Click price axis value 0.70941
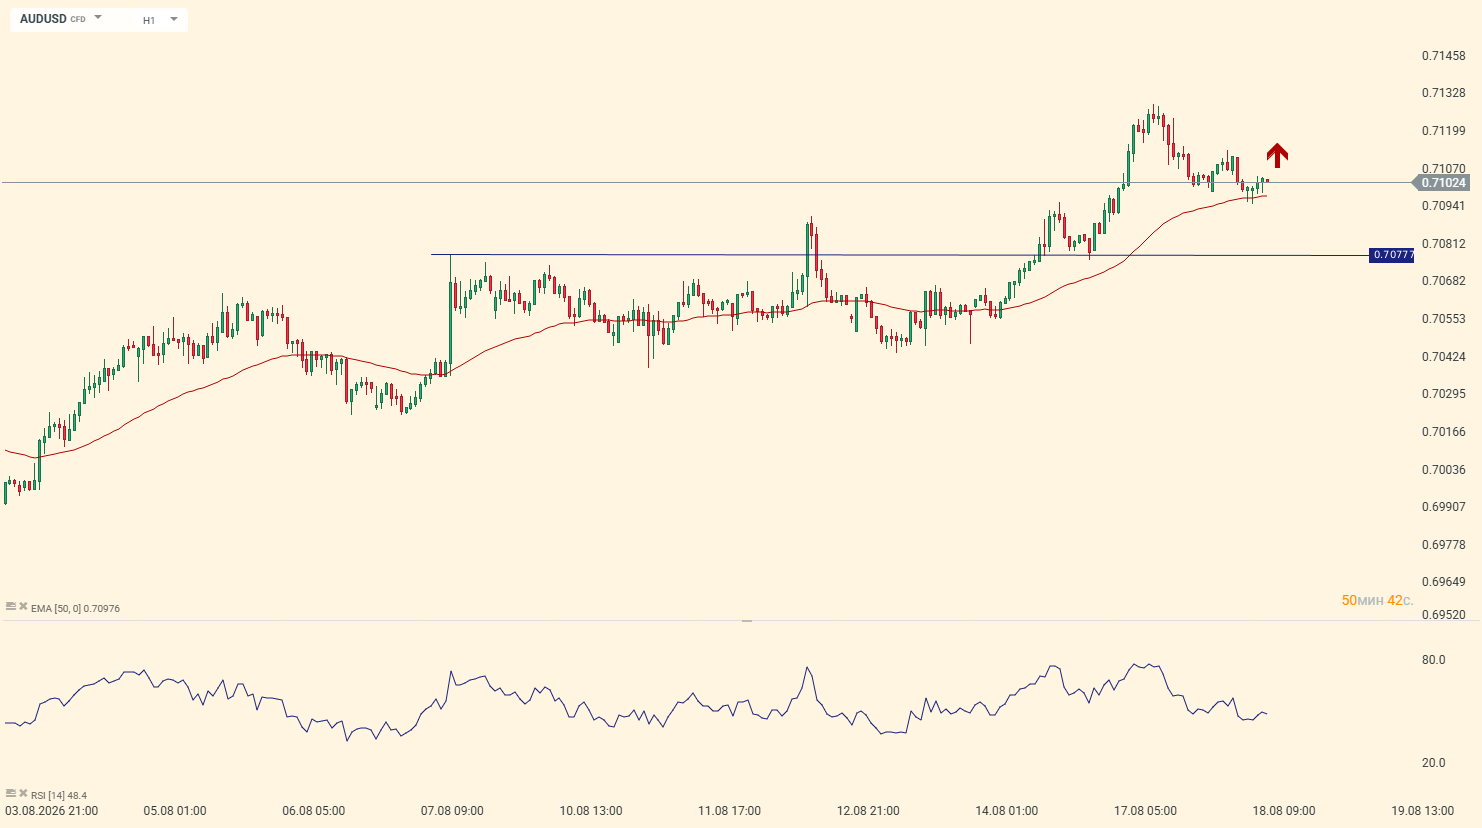 (1444, 206)
